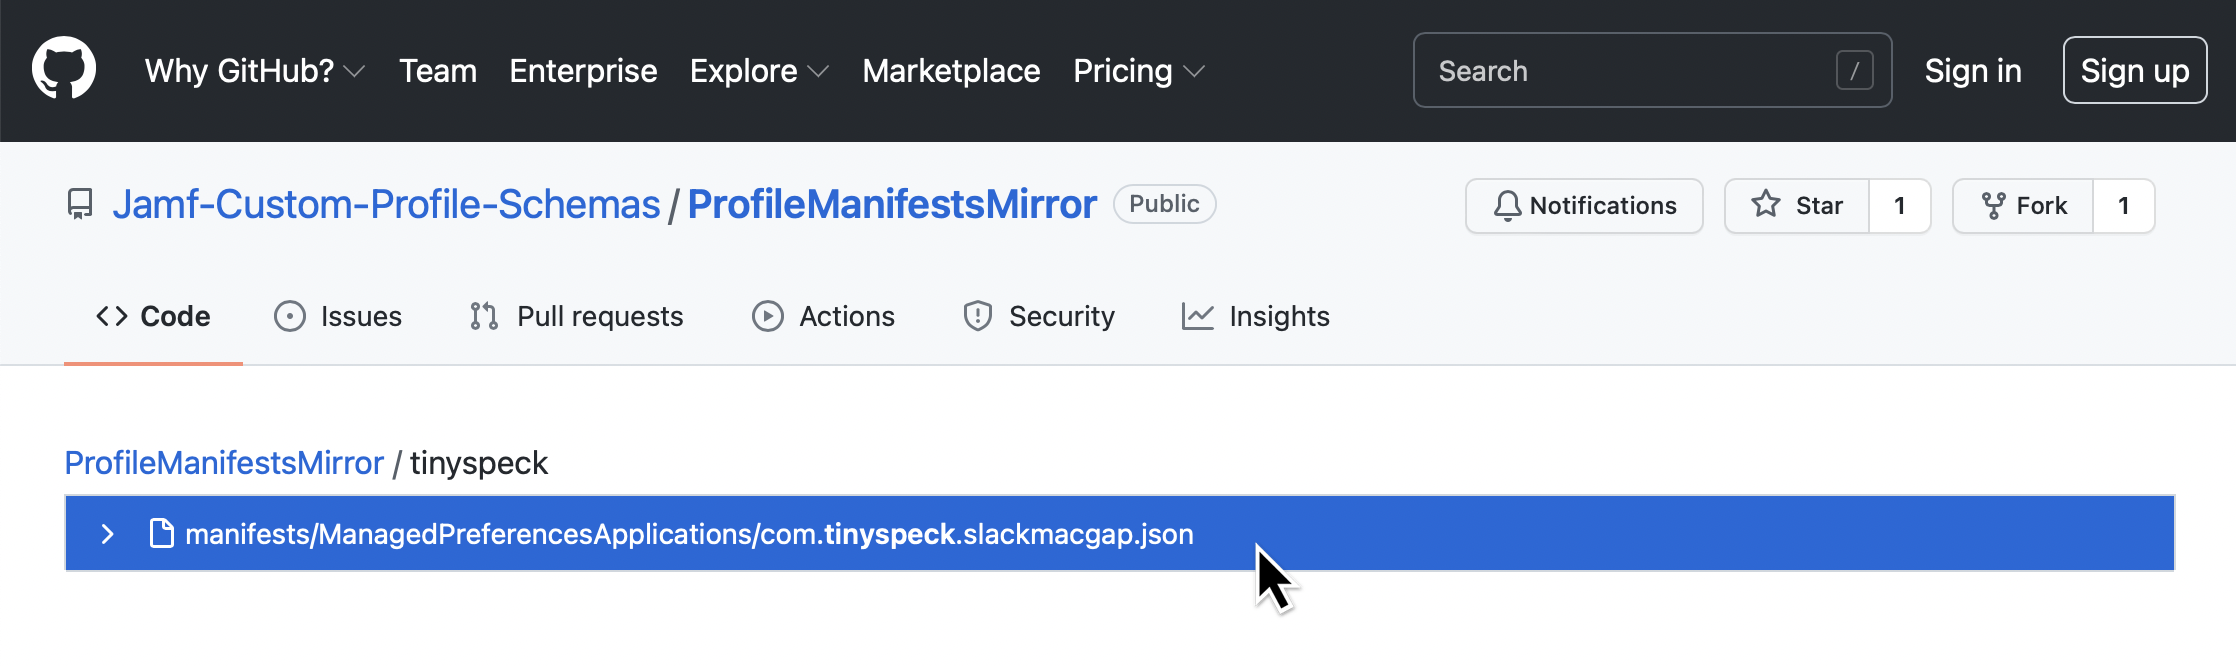The image size is (2236, 666).
Task: Switch to the Actions tab
Action: pyautogui.click(x=823, y=316)
